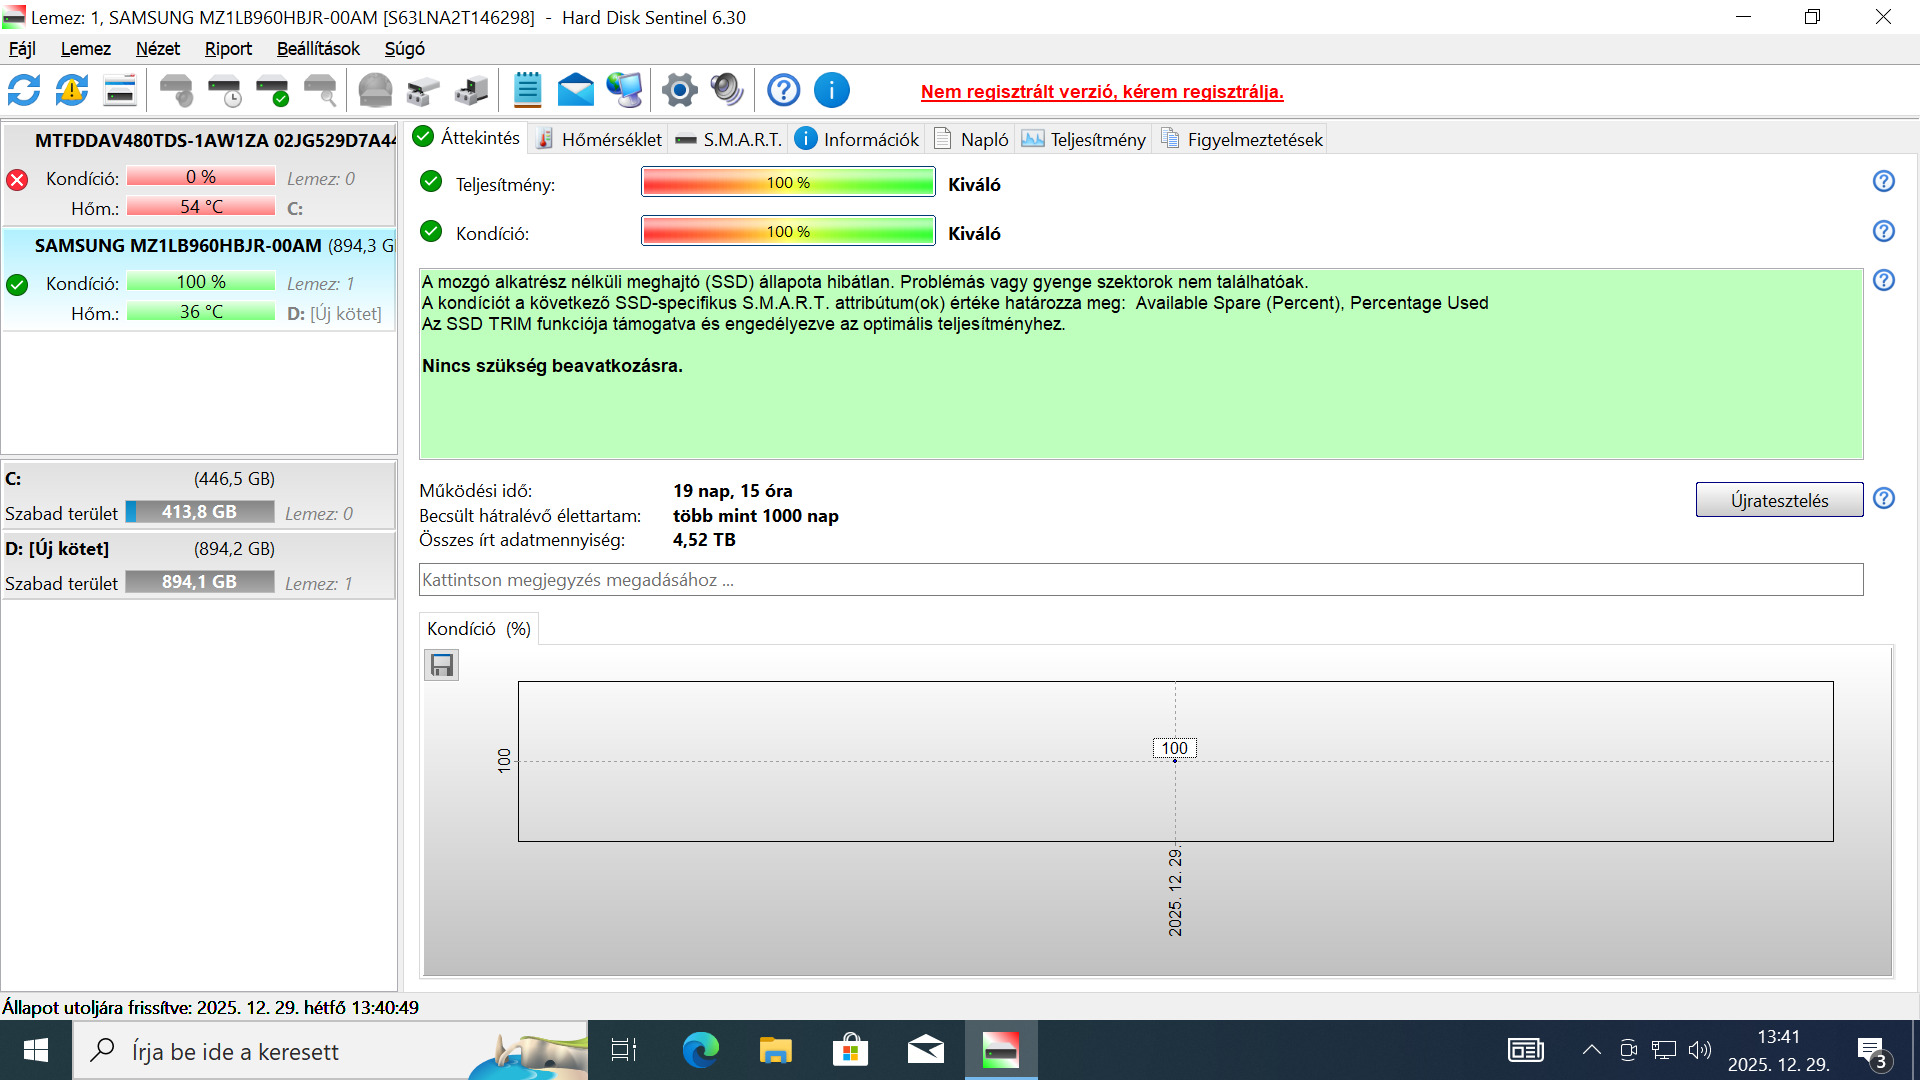This screenshot has width=1920, height=1080.
Task: Click the disk with magnifier icon
Action: [321, 91]
